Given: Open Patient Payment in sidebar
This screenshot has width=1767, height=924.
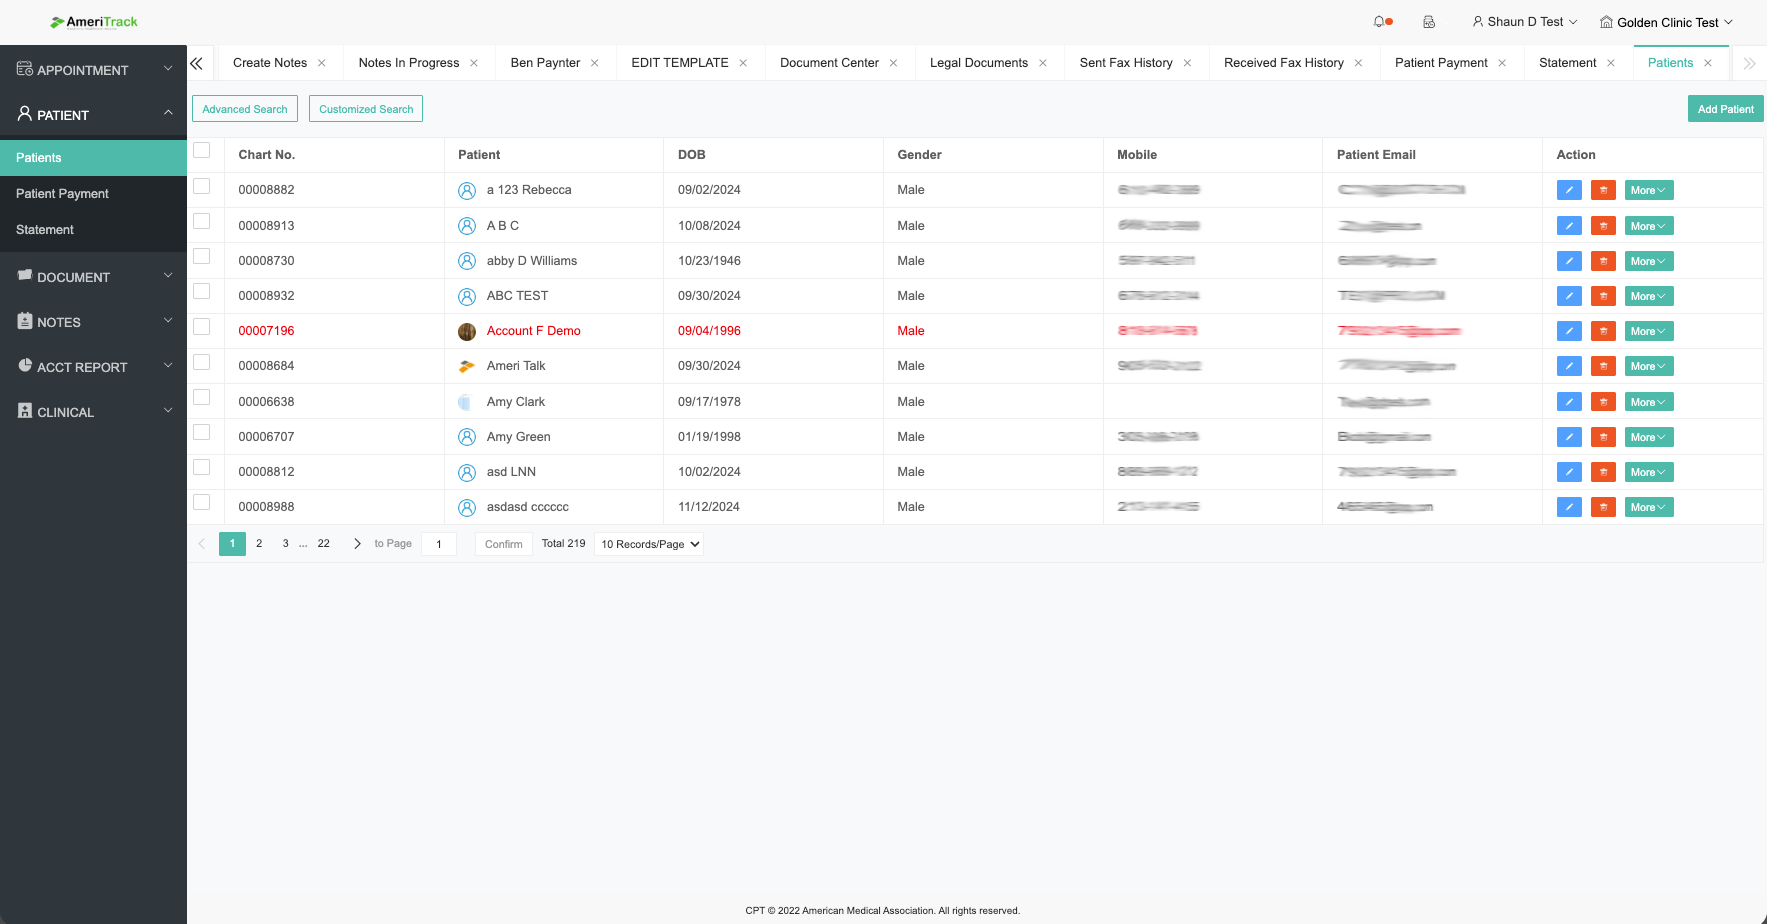Looking at the screenshot, I should click(62, 194).
